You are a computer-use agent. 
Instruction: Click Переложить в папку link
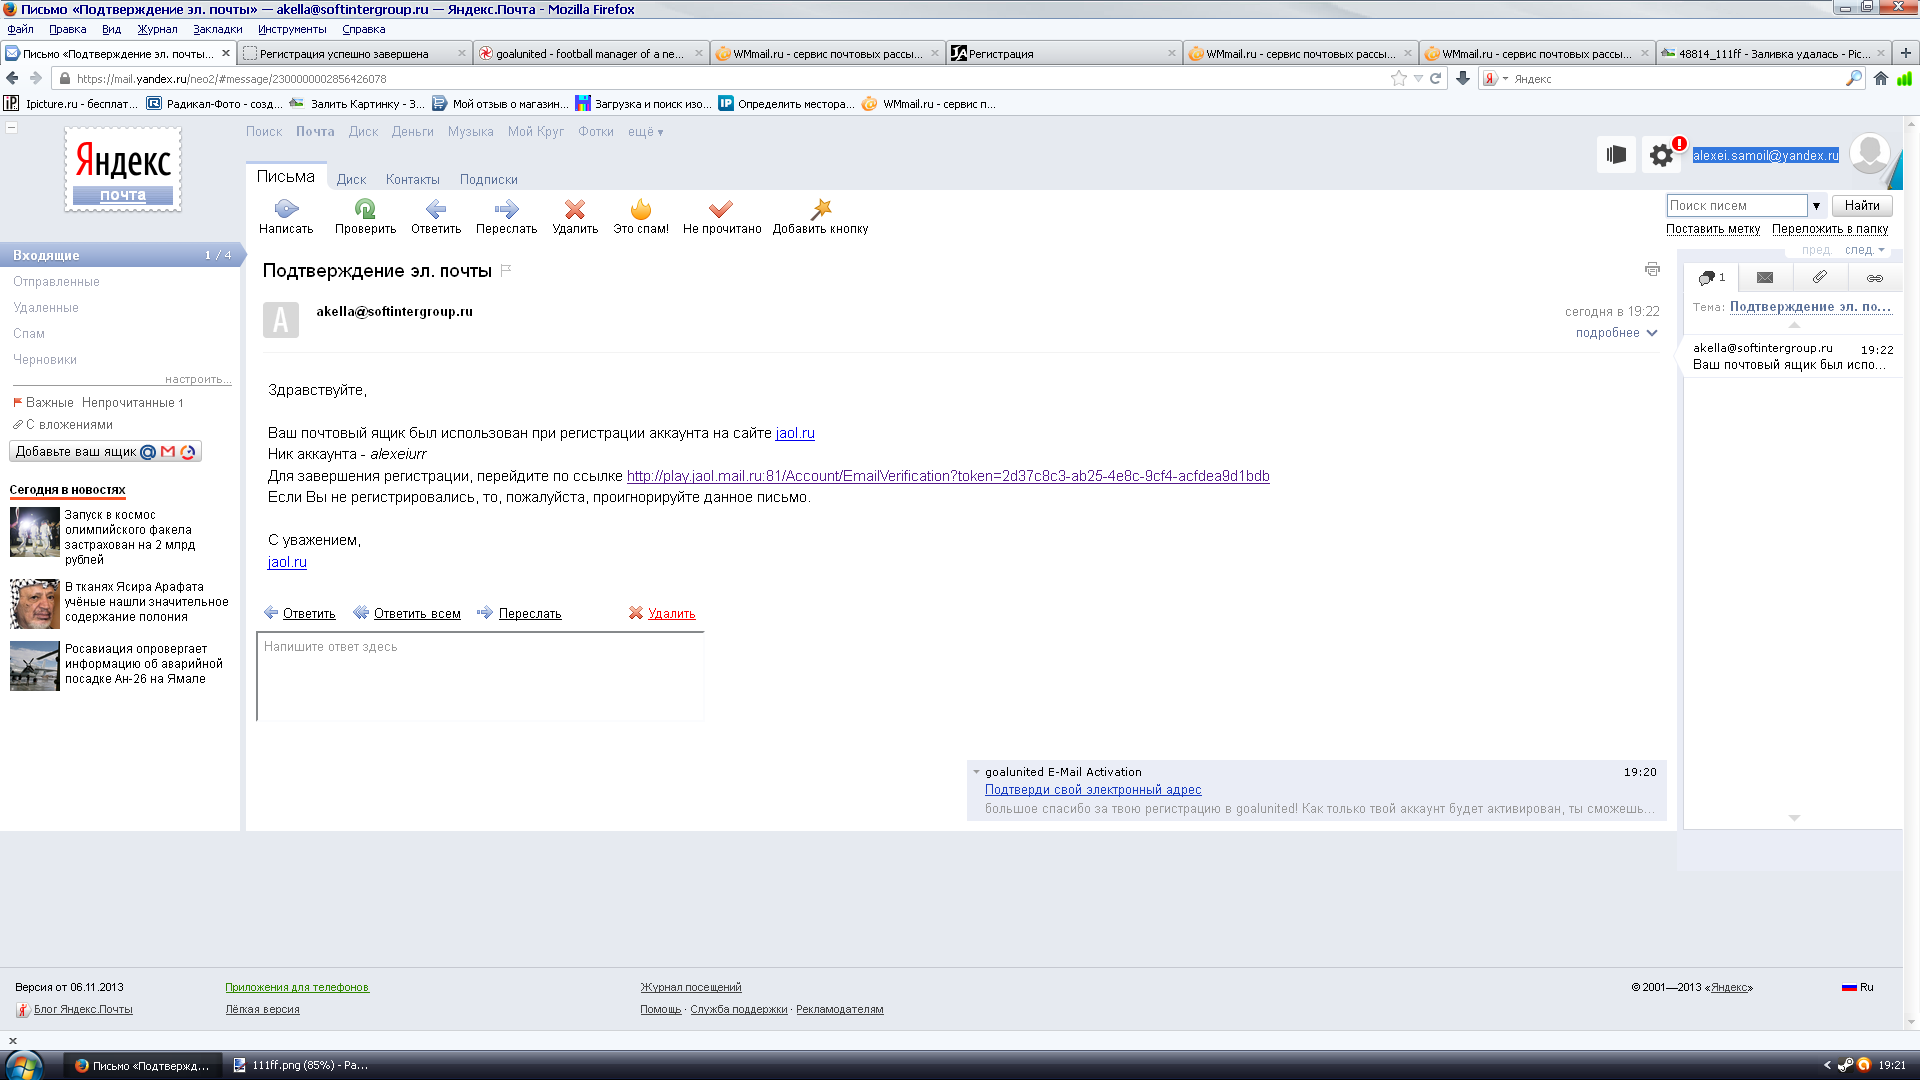coord(1830,229)
